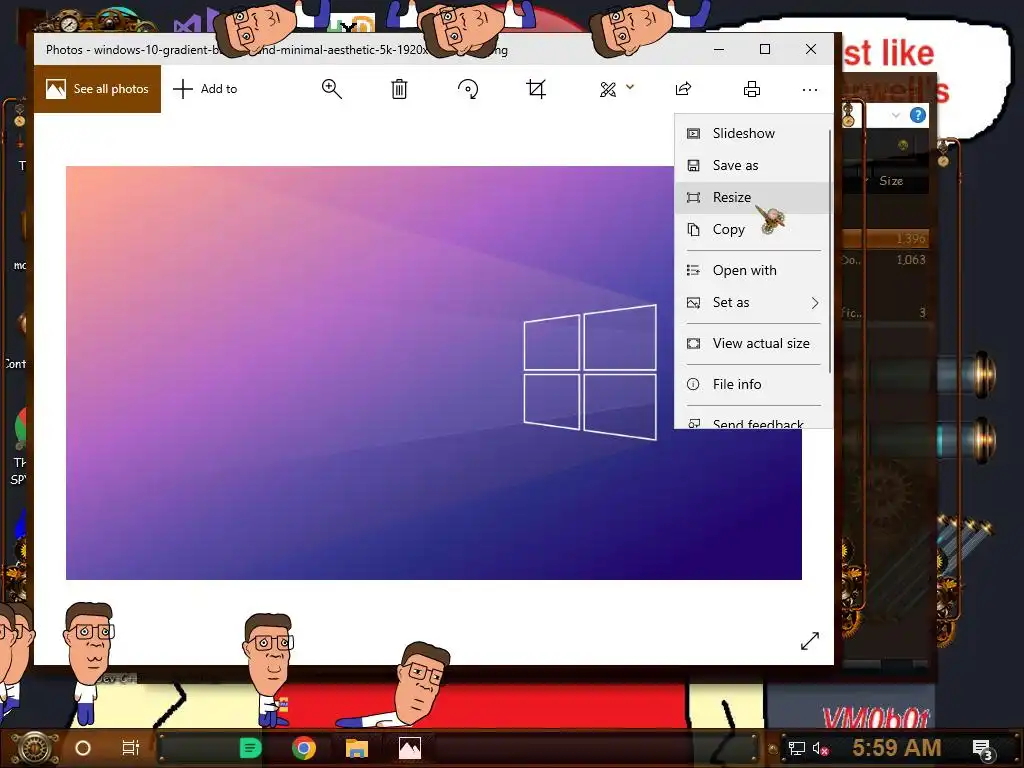Select Resize in the menu

click(x=752, y=197)
